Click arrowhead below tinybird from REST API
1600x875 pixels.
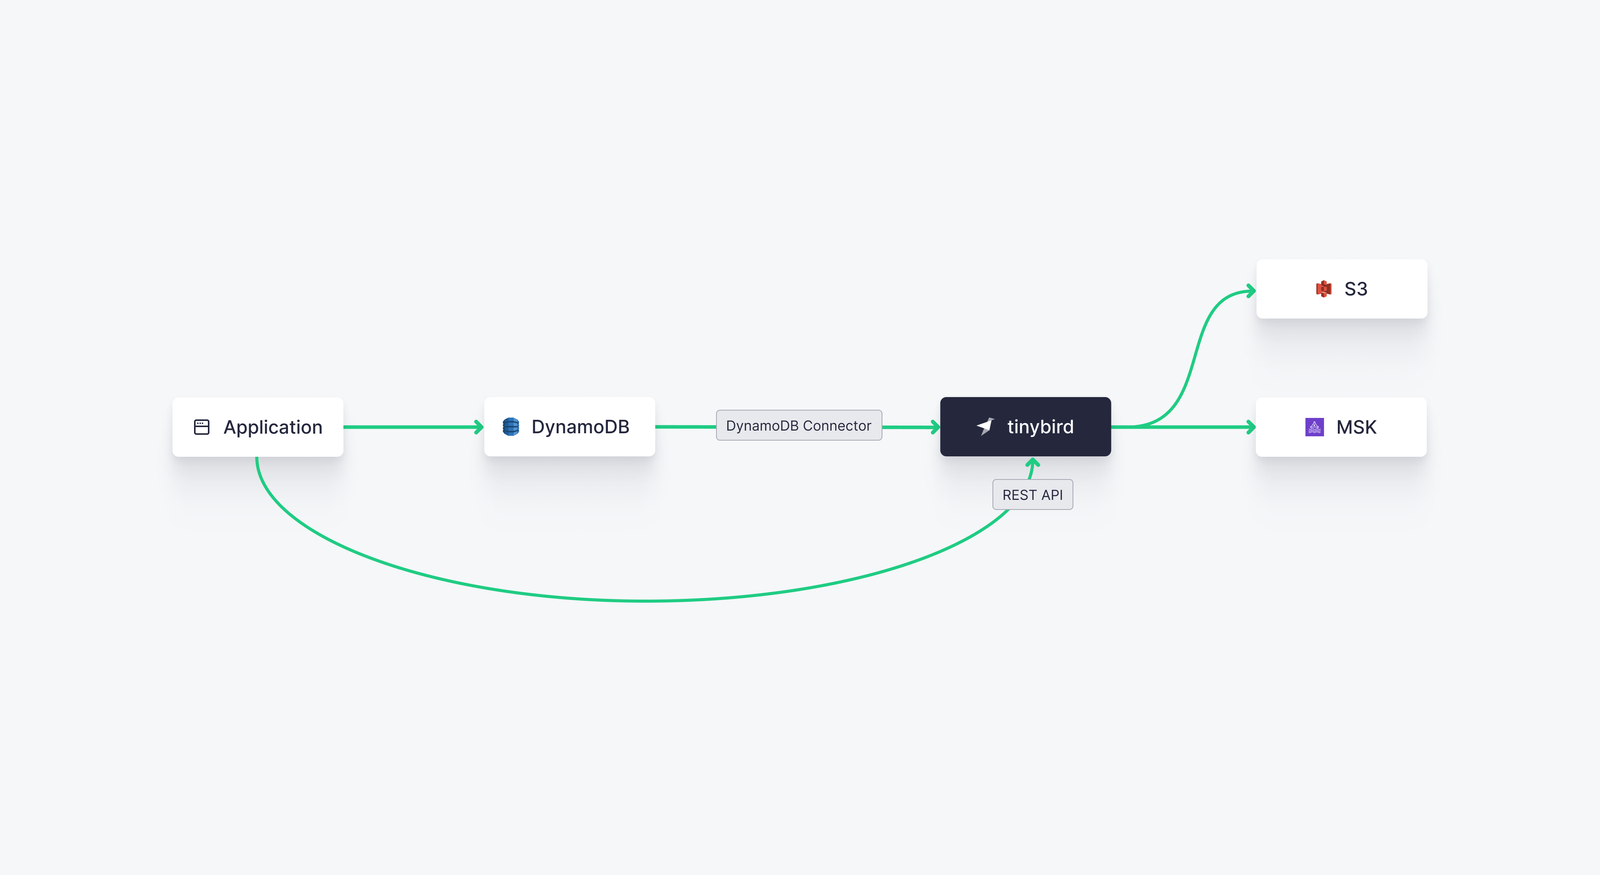[1033, 463]
